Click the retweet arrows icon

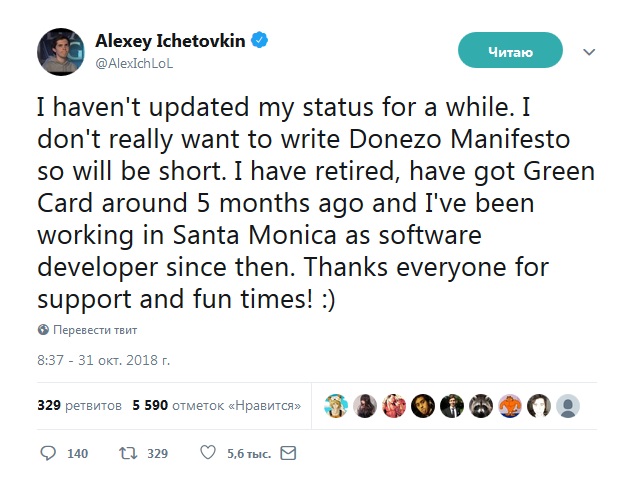click(x=128, y=453)
